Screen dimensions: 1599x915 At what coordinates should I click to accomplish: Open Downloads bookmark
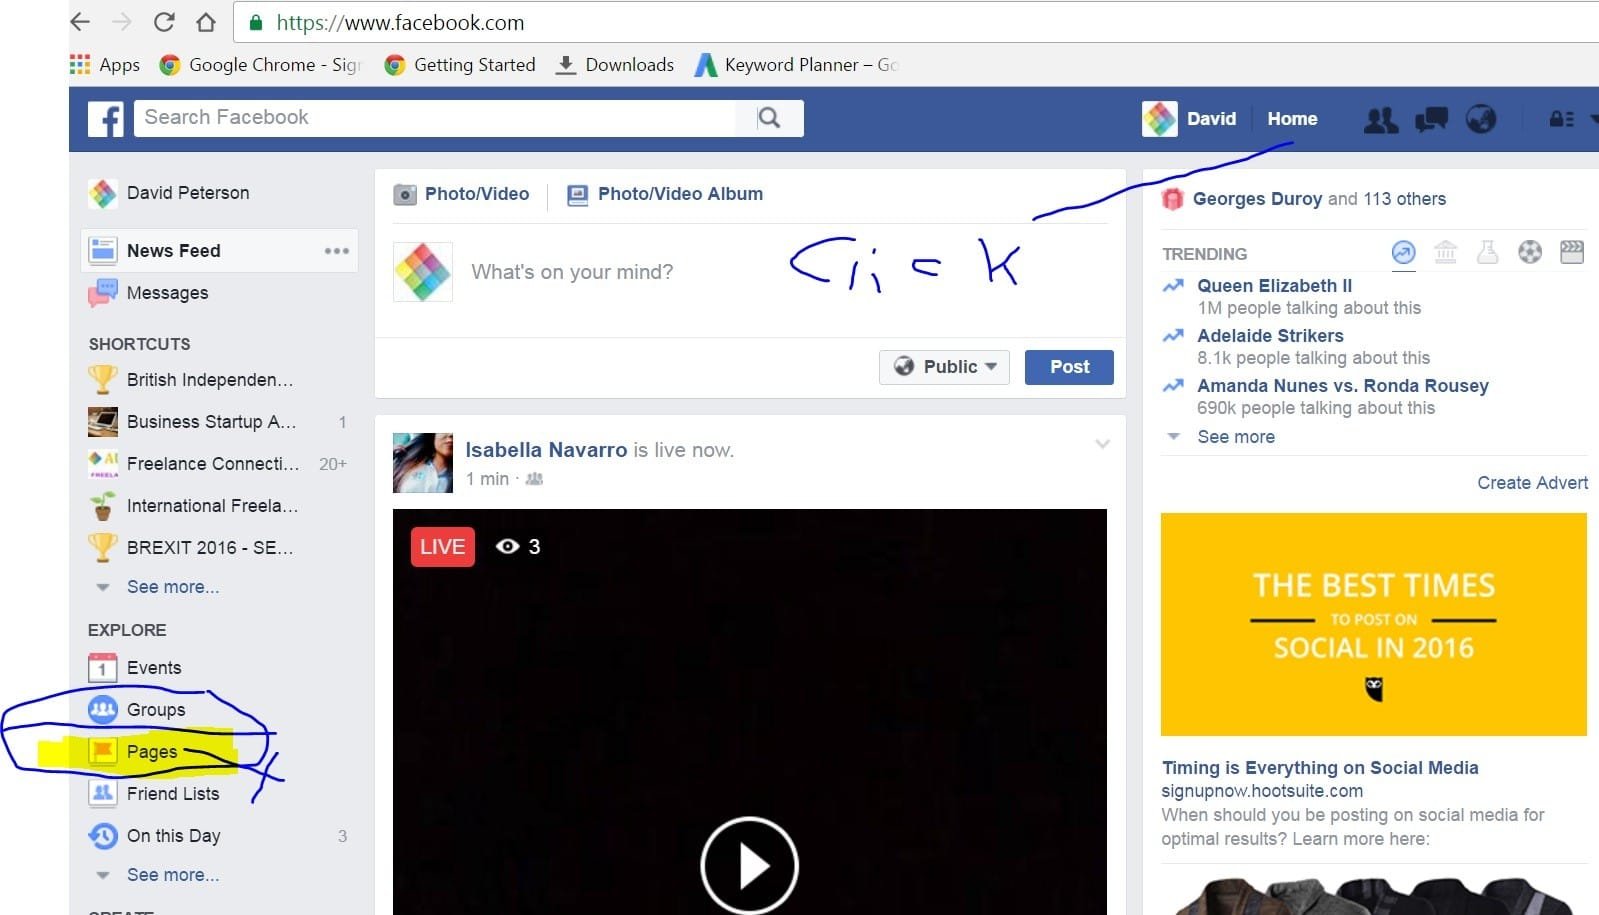615,65
